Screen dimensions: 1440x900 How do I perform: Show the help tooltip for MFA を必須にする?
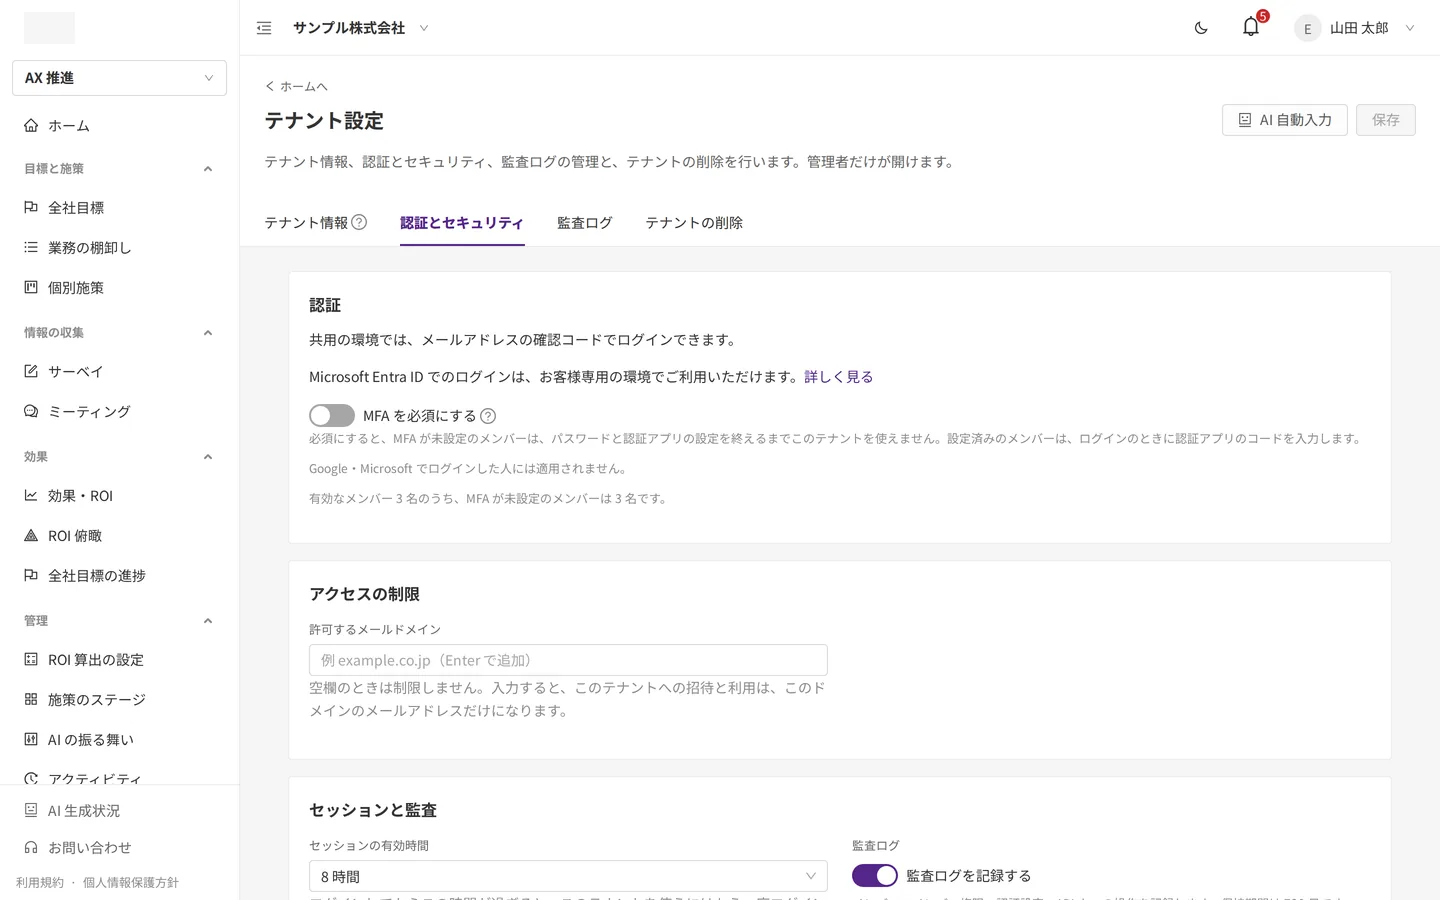click(488, 416)
